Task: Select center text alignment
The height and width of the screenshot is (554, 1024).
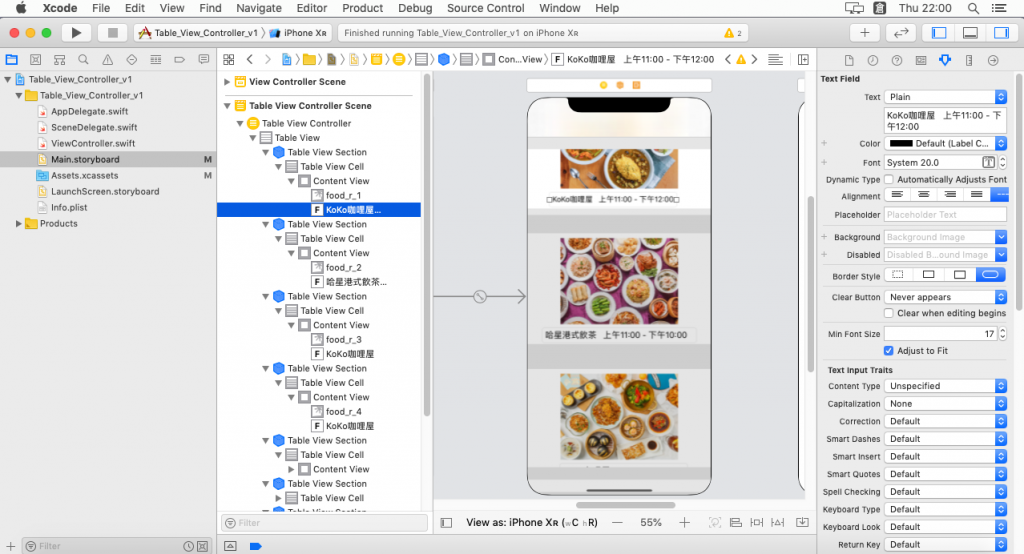Action: [923, 195]
